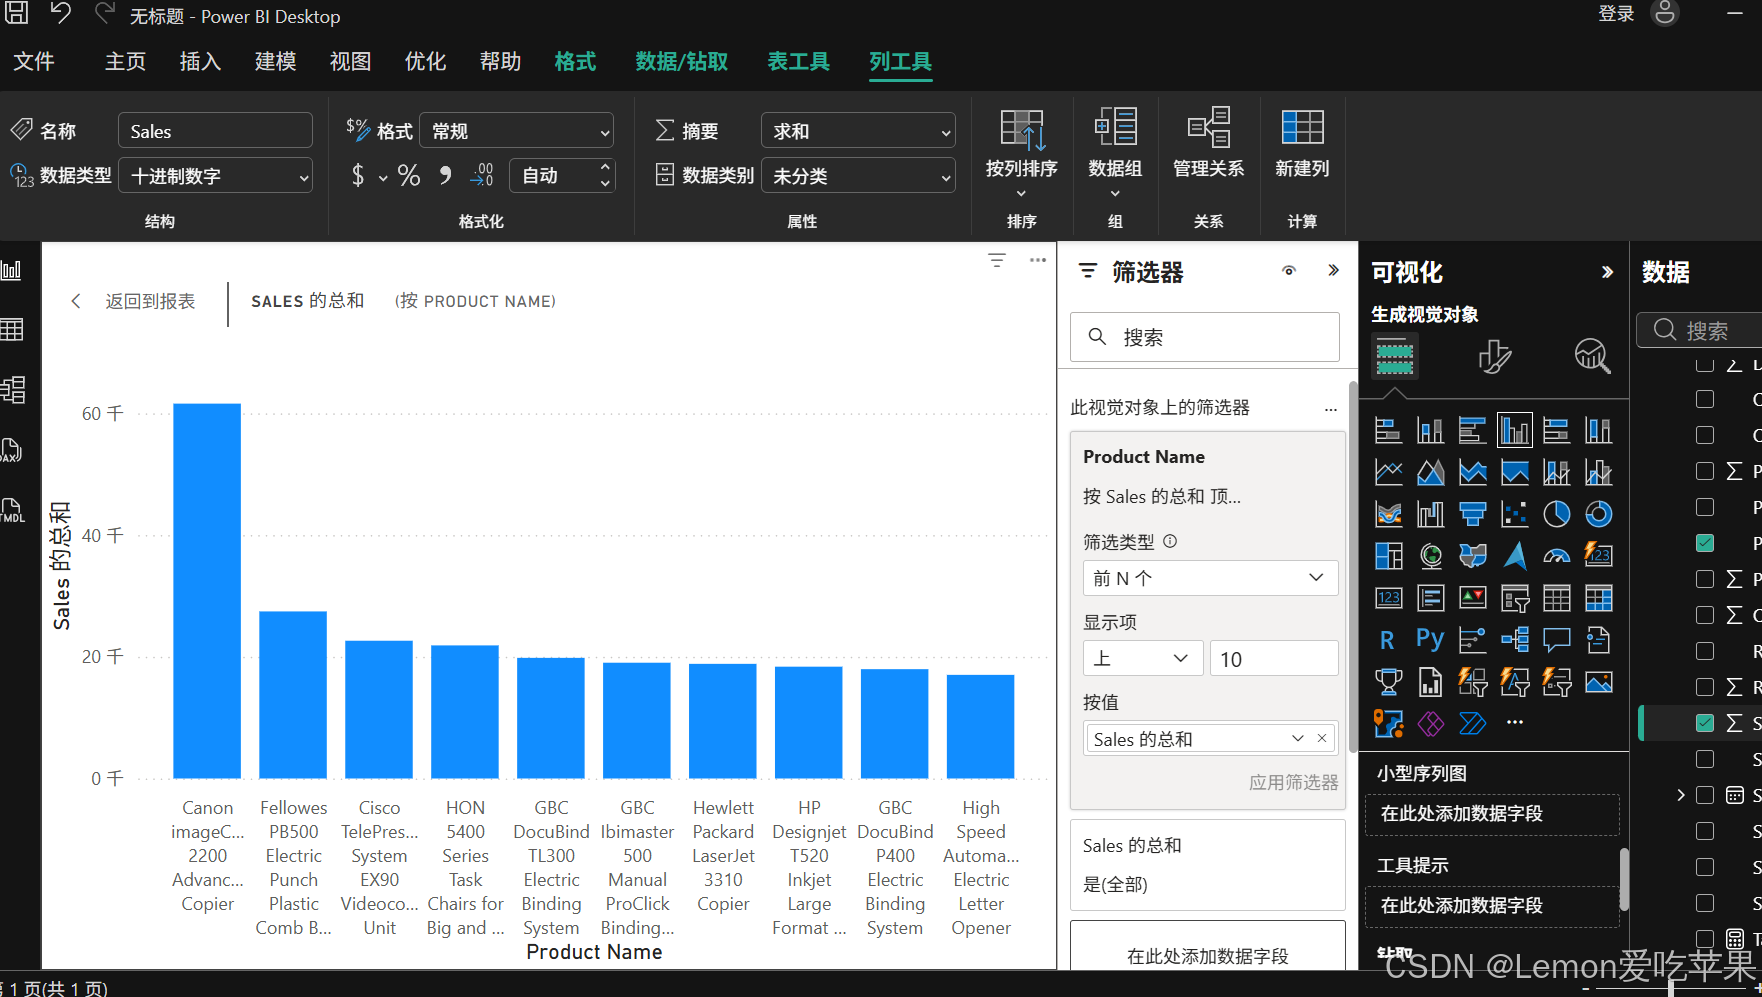Select the globe map visual icon
The width and height of the screenshot is (1762, 997).
[x=1430, y=556]
